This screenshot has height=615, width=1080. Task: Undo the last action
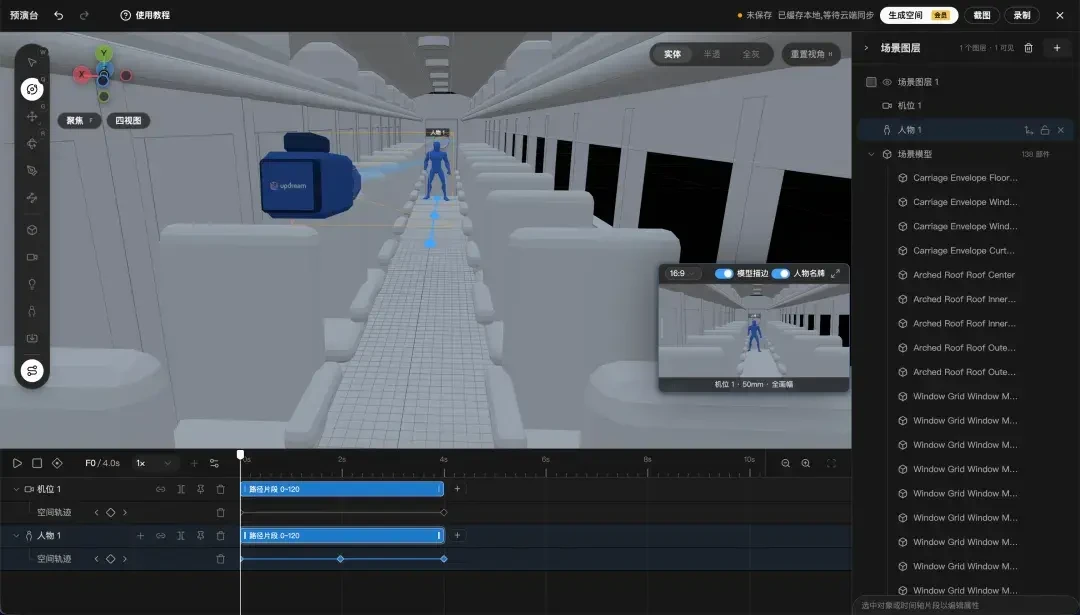coord(59,15)
